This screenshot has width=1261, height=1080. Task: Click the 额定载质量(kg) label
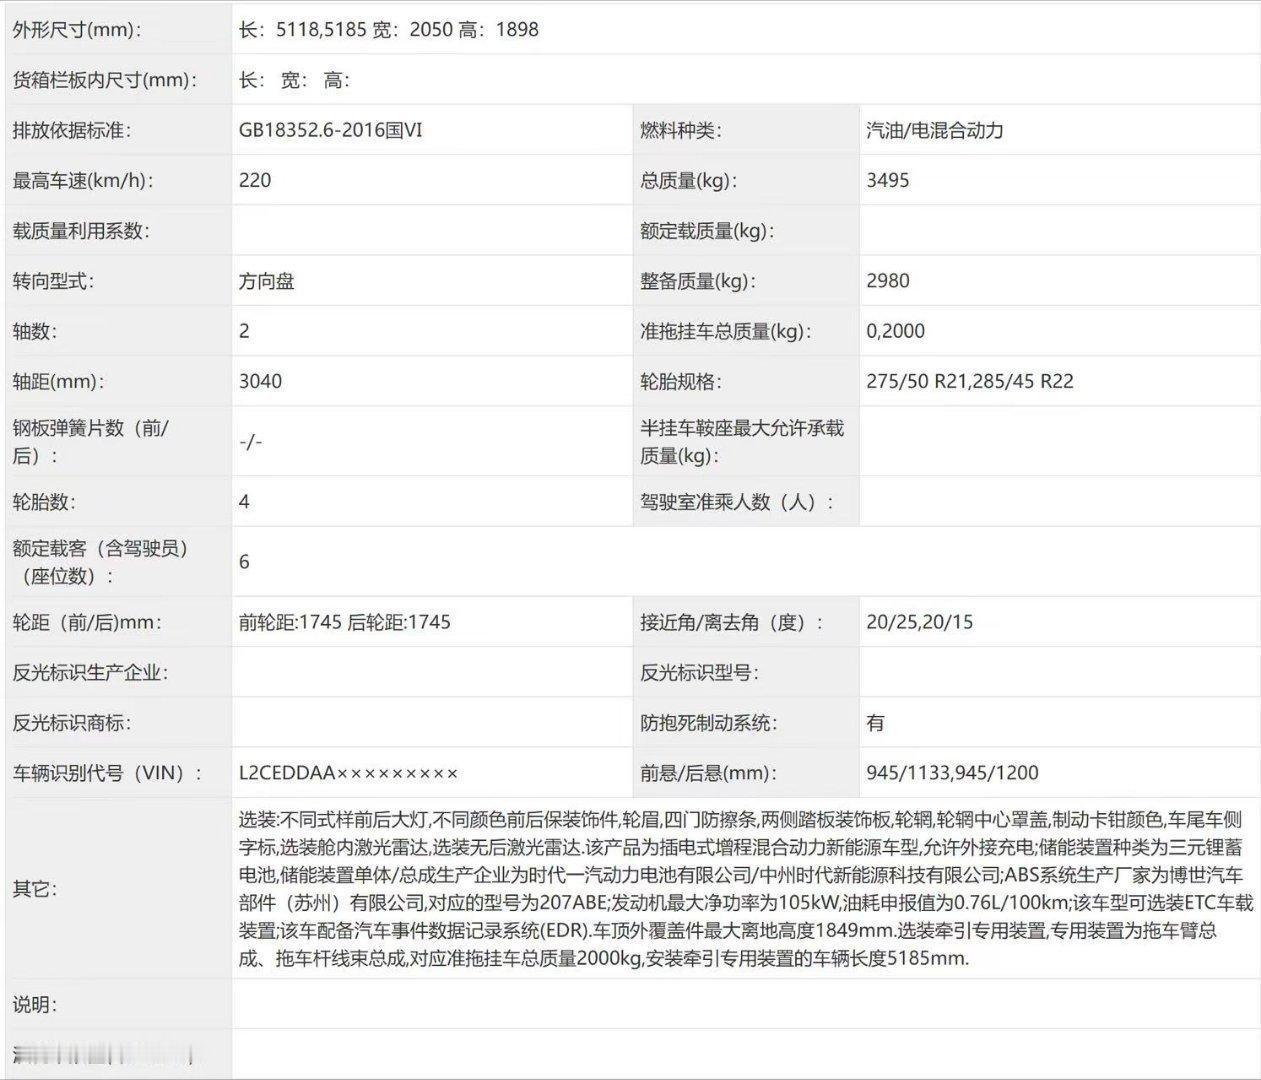coord(708,231)
